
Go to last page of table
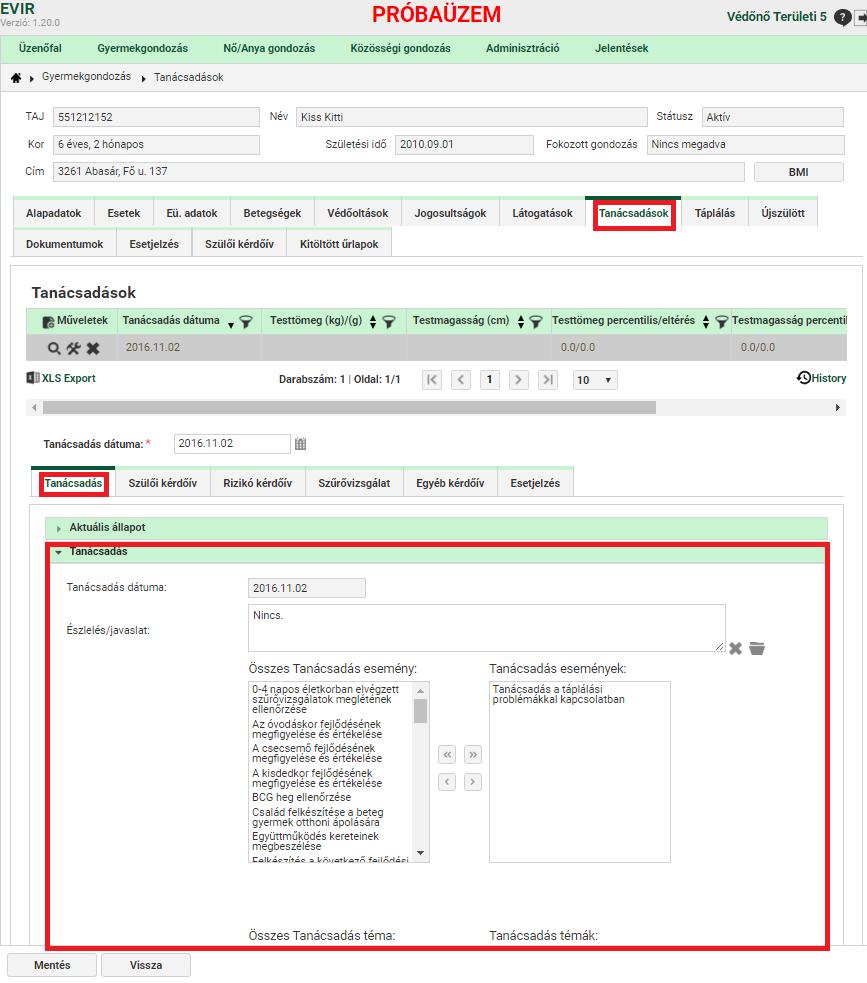click(x=547, y=379)
